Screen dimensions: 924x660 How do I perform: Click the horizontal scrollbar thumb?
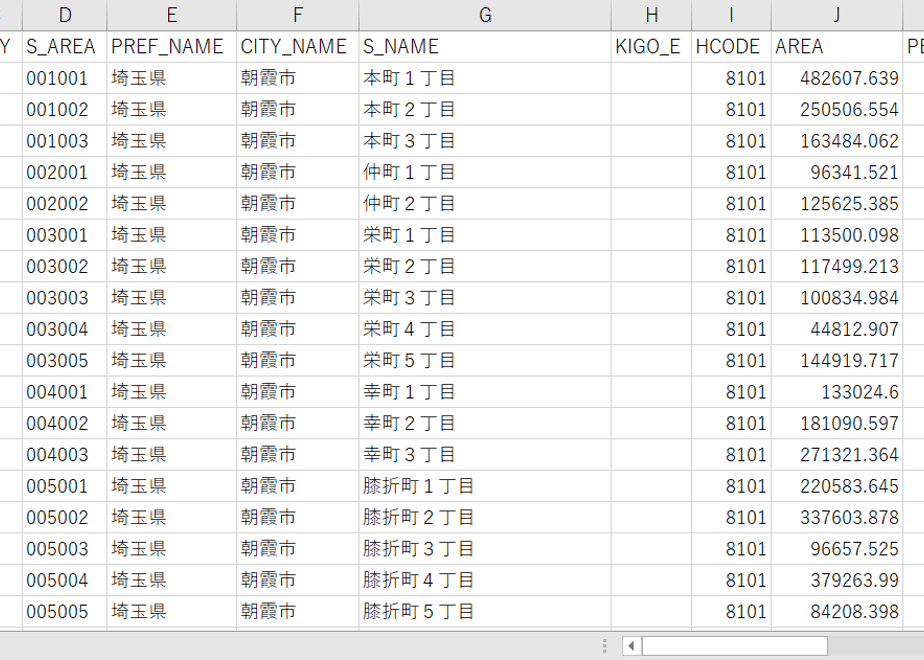click(734, 646)
